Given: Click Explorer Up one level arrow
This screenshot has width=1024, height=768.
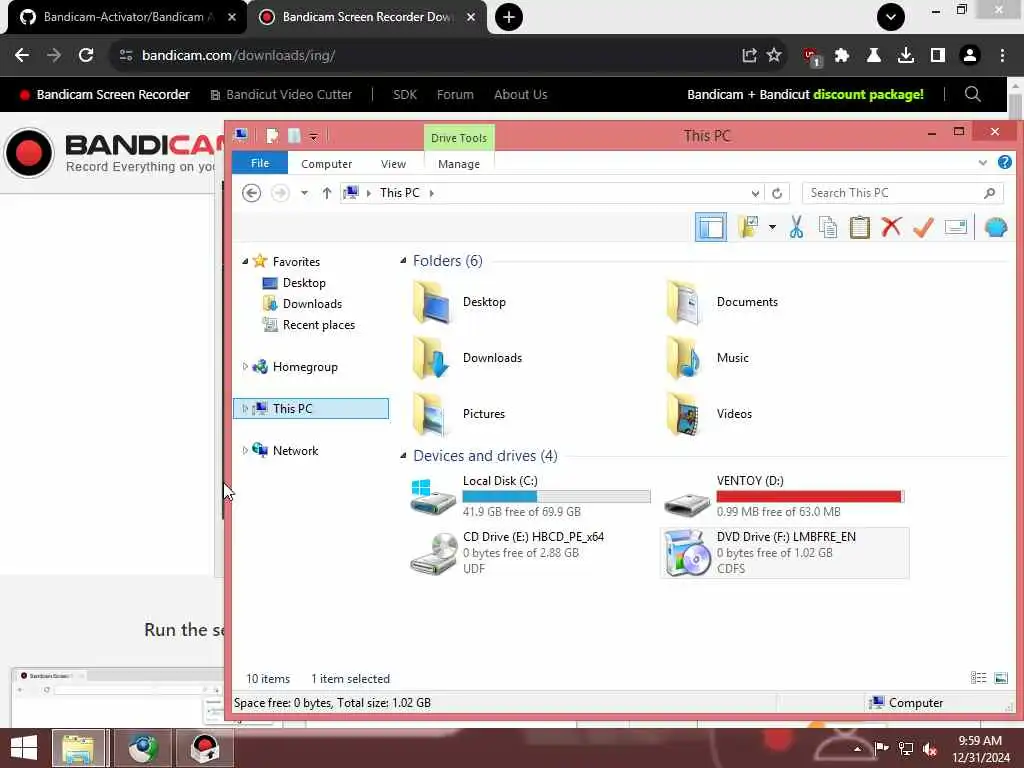Looking at the screenshot, I should coord(327,193).
